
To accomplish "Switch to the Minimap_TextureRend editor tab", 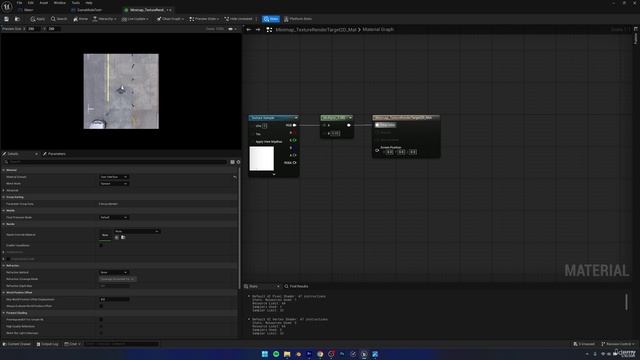I will pos(148,10).
